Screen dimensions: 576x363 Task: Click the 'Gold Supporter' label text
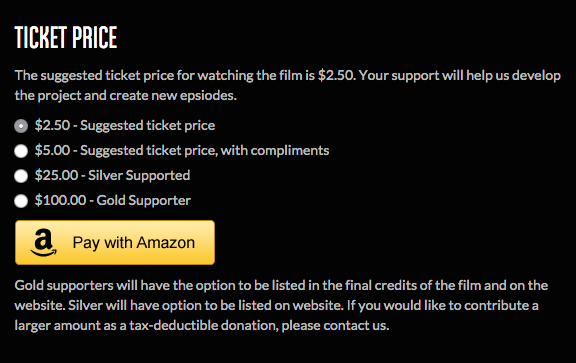pos(144,201)
